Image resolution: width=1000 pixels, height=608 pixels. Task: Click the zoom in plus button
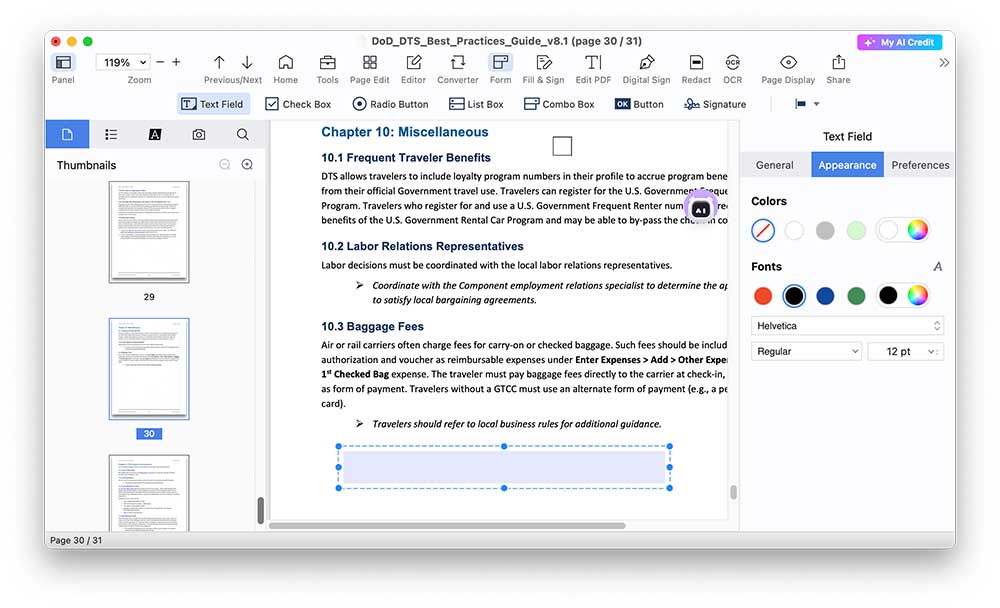tap(176, 62)
